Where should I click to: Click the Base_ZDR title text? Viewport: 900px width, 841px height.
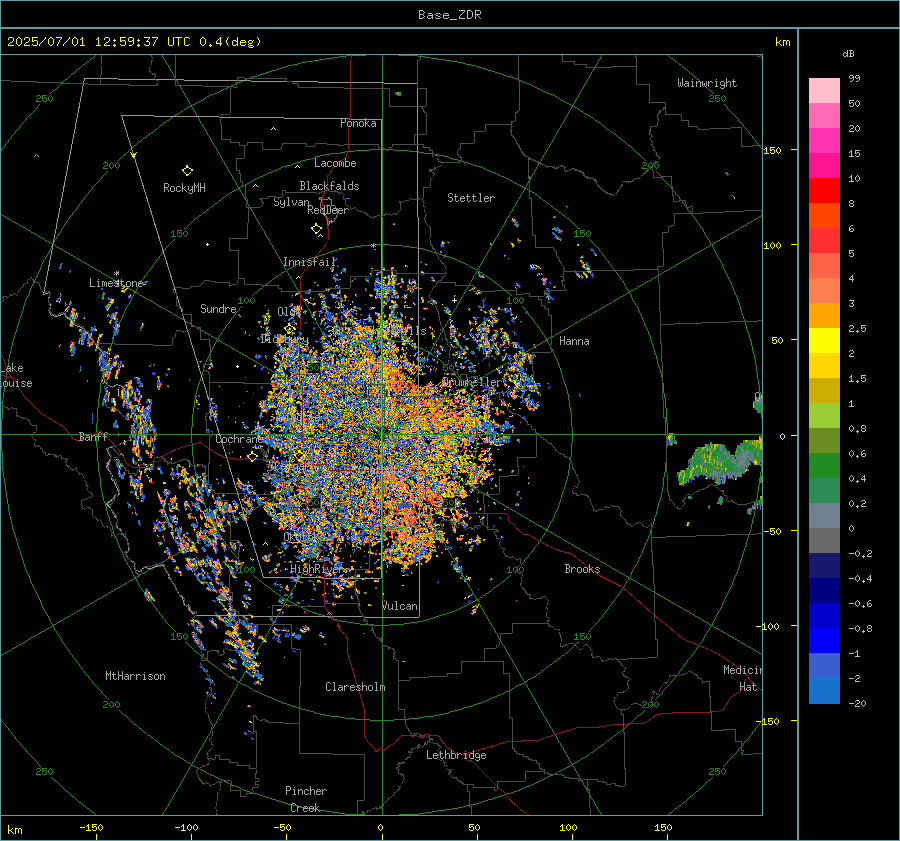click(x=449, y=15)
